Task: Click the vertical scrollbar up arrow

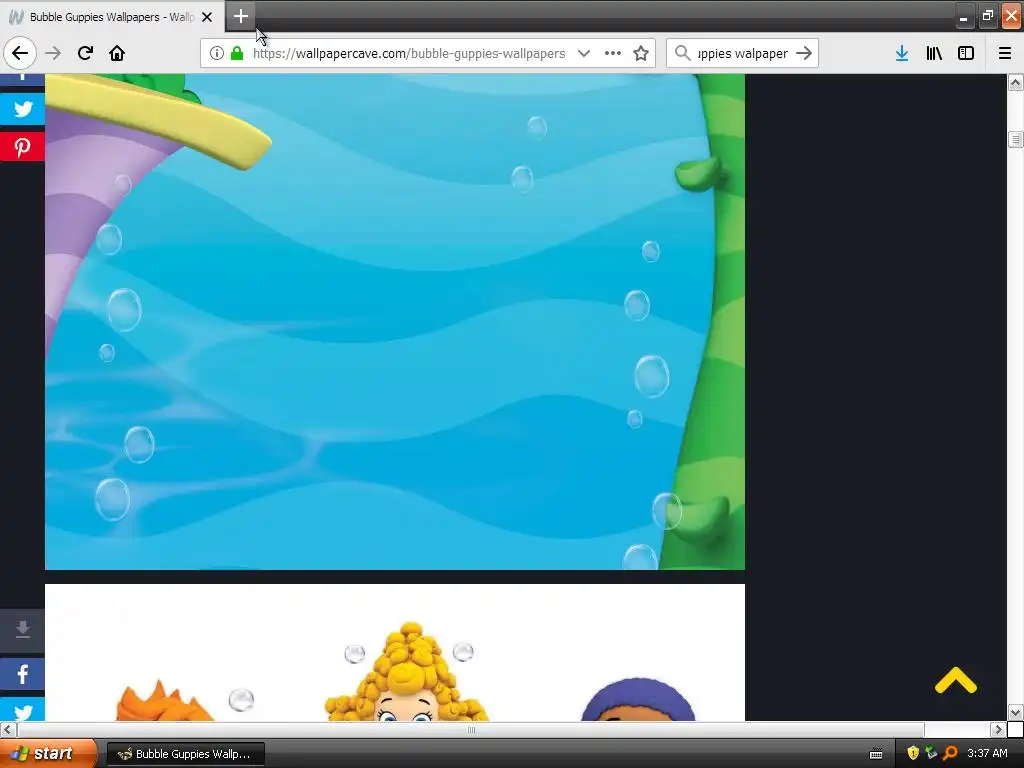Action: pos(1015,82)
